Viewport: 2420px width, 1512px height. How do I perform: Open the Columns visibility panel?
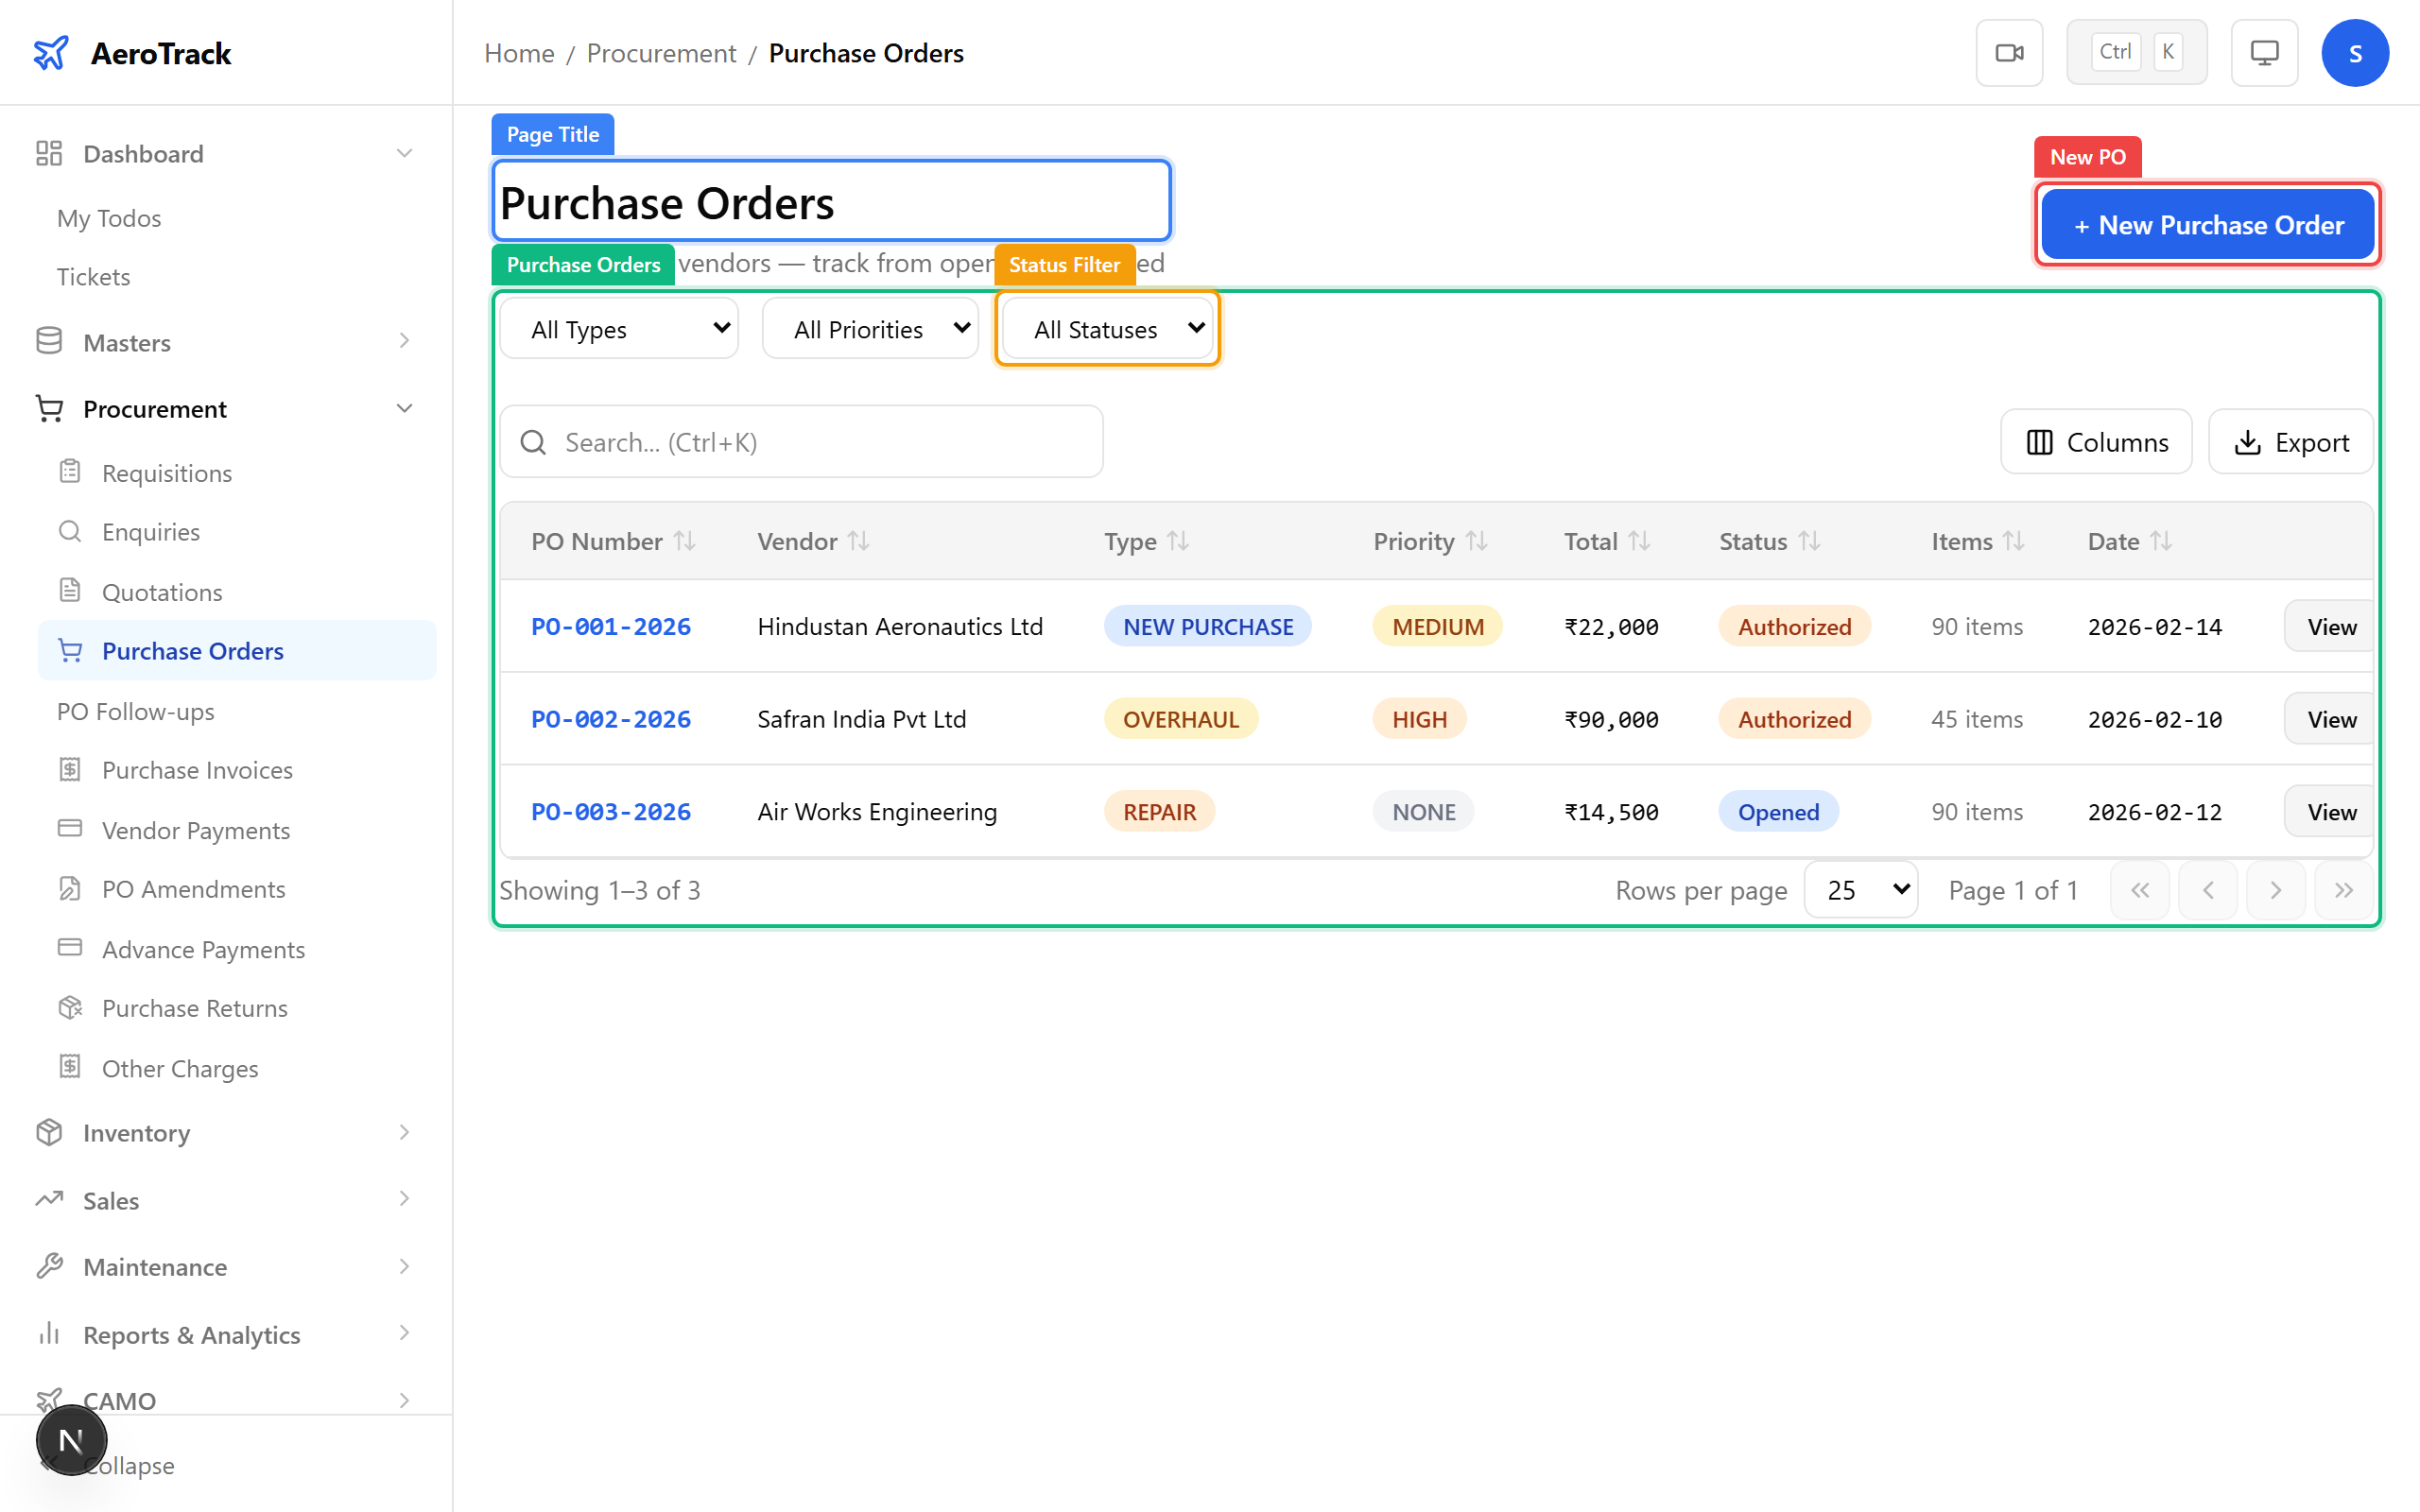pos(2096,441)
